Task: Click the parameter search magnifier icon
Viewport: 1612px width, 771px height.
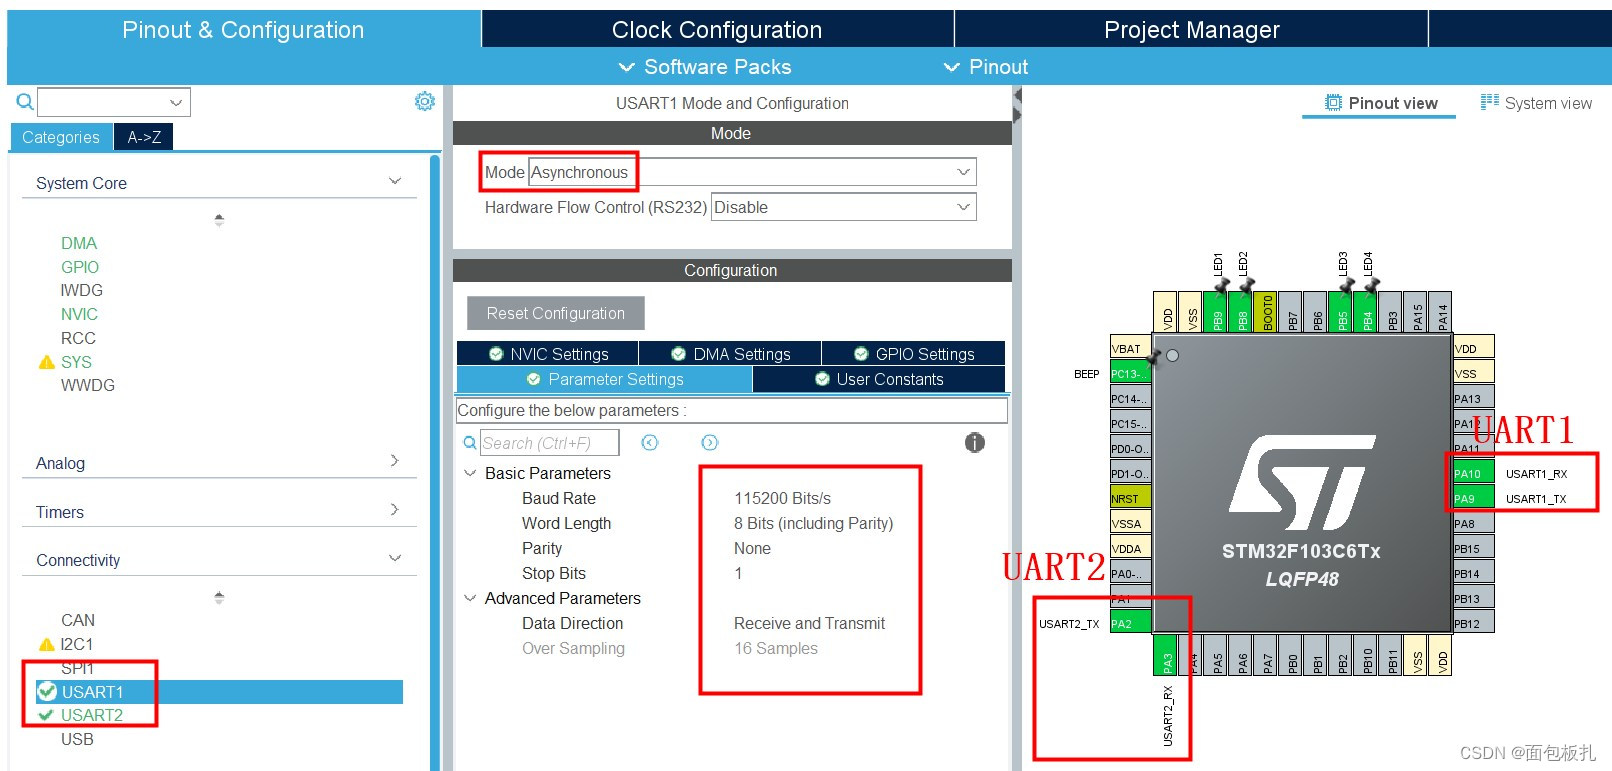Action: [x=470, y=443]
